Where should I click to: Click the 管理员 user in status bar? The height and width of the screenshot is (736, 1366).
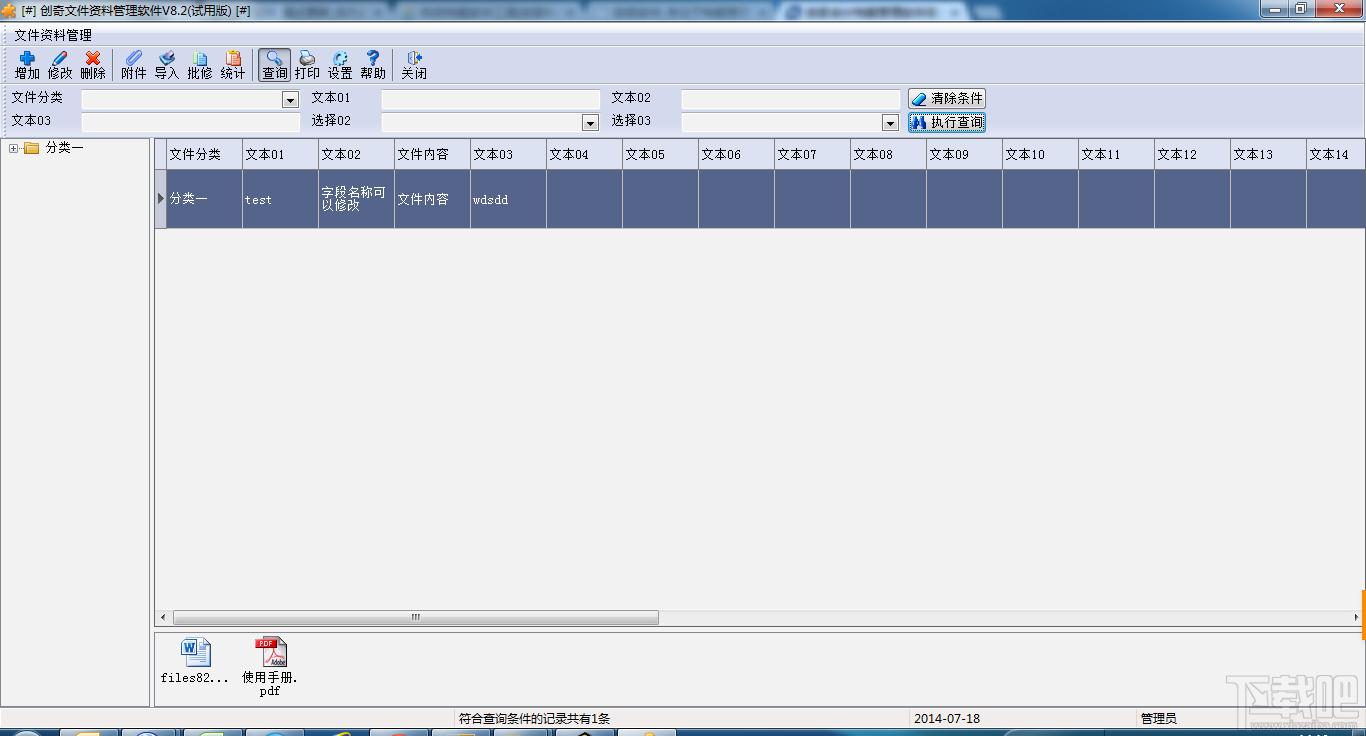[1158, 718]
